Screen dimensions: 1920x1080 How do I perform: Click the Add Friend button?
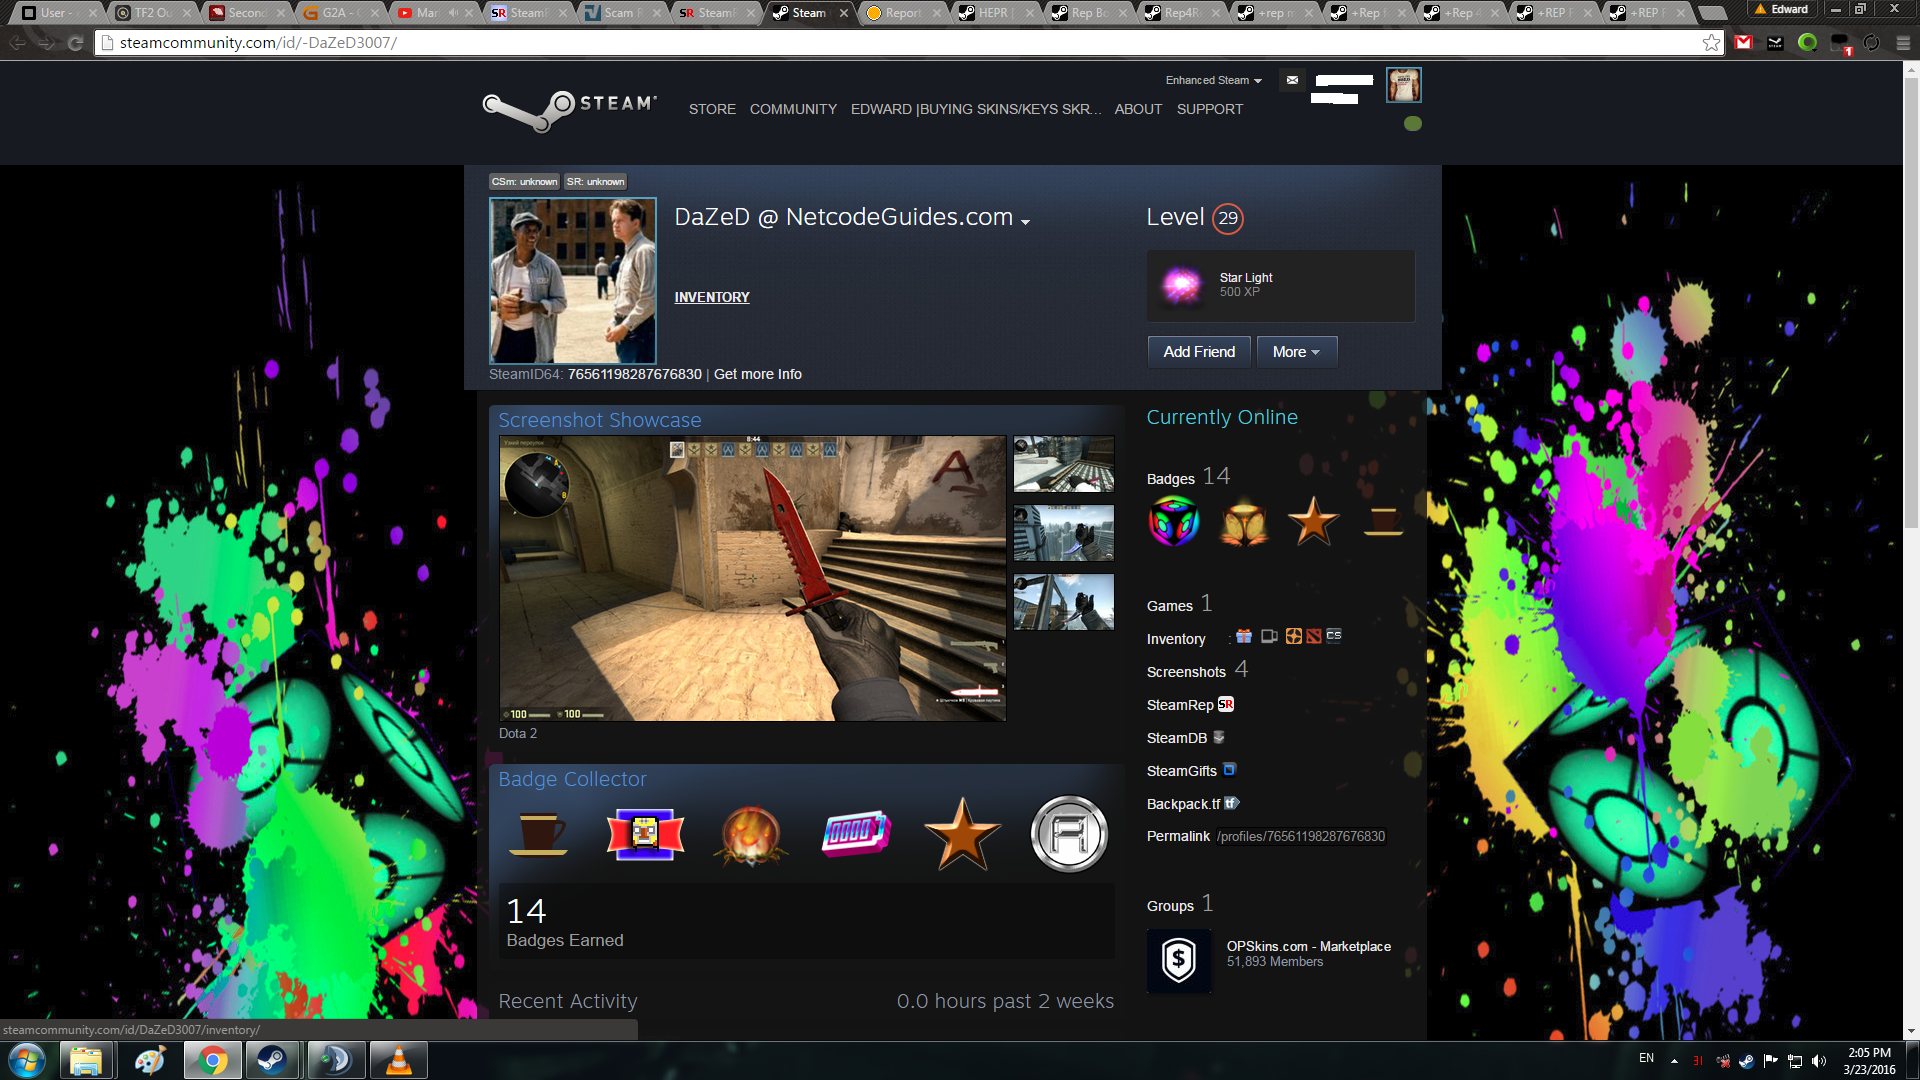(1199, 352)
